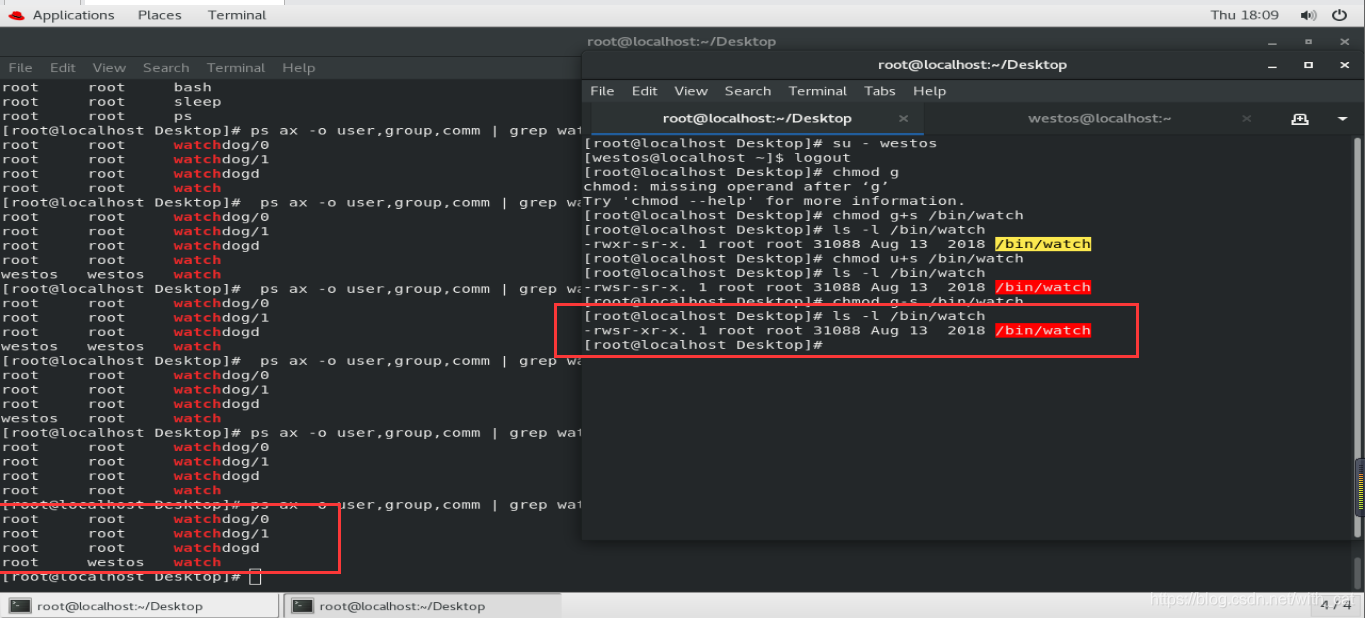1365x618 pixels.
Task: Expand the tab list dropdown arrow
Action: (x=1342, y=118)
